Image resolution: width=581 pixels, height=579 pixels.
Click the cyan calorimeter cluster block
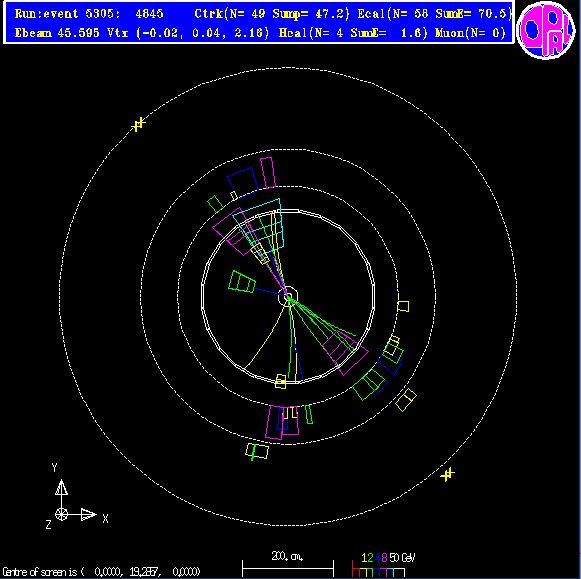[259, 226]
